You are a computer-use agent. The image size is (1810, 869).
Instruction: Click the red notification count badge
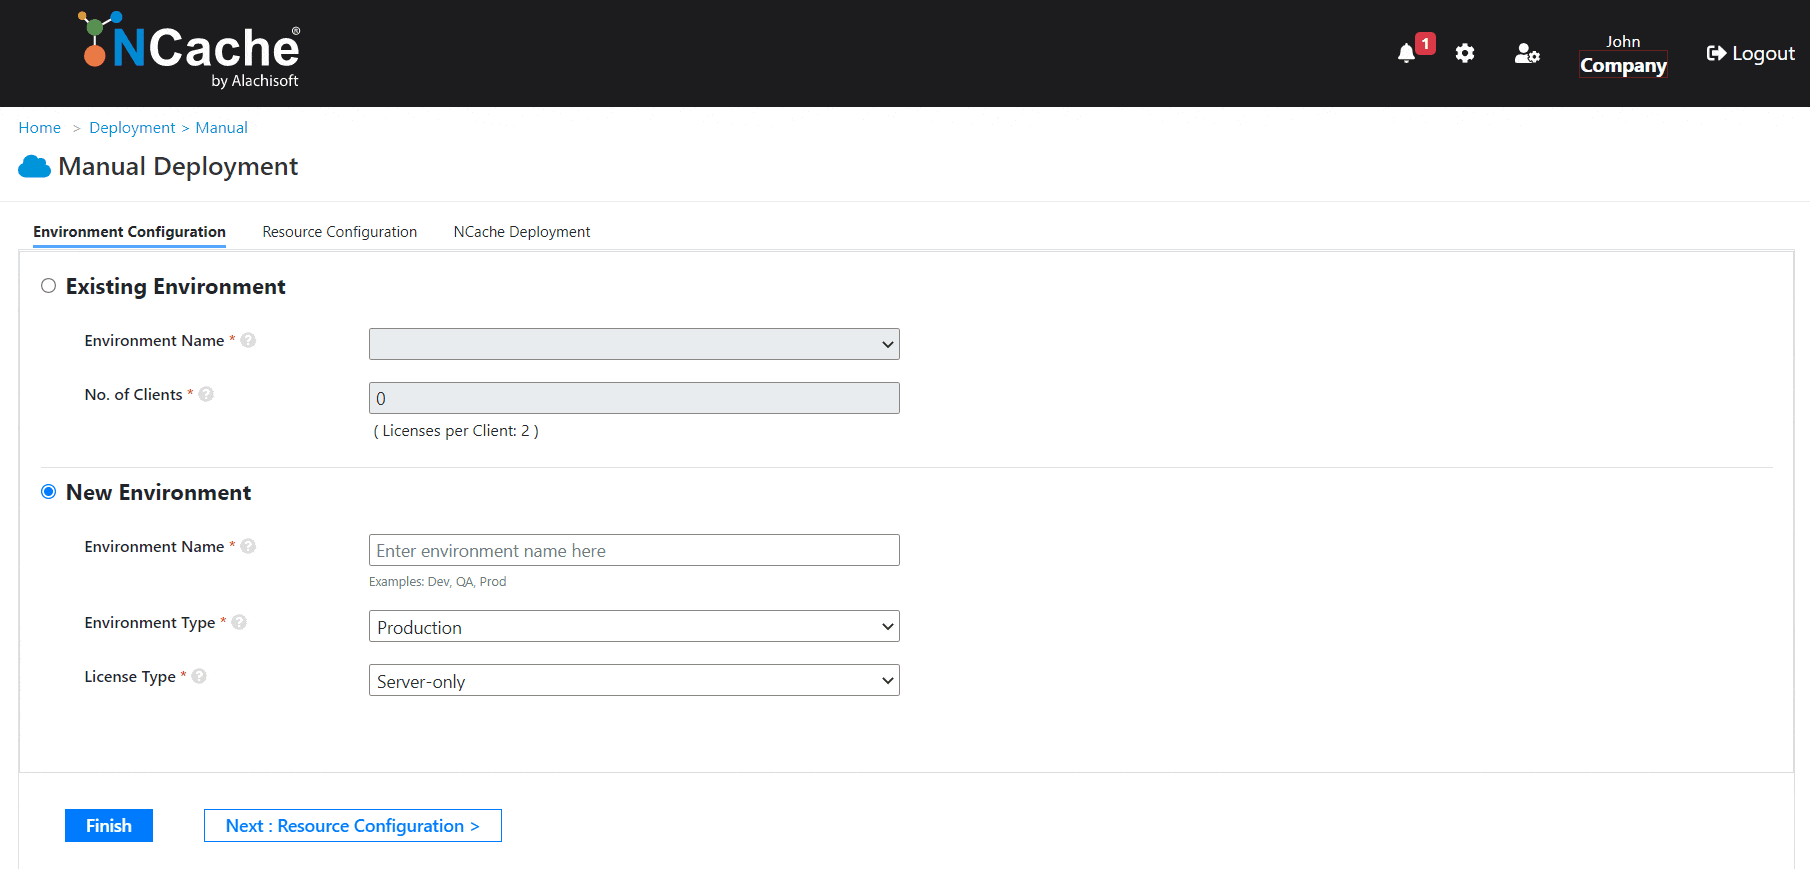1426,44
